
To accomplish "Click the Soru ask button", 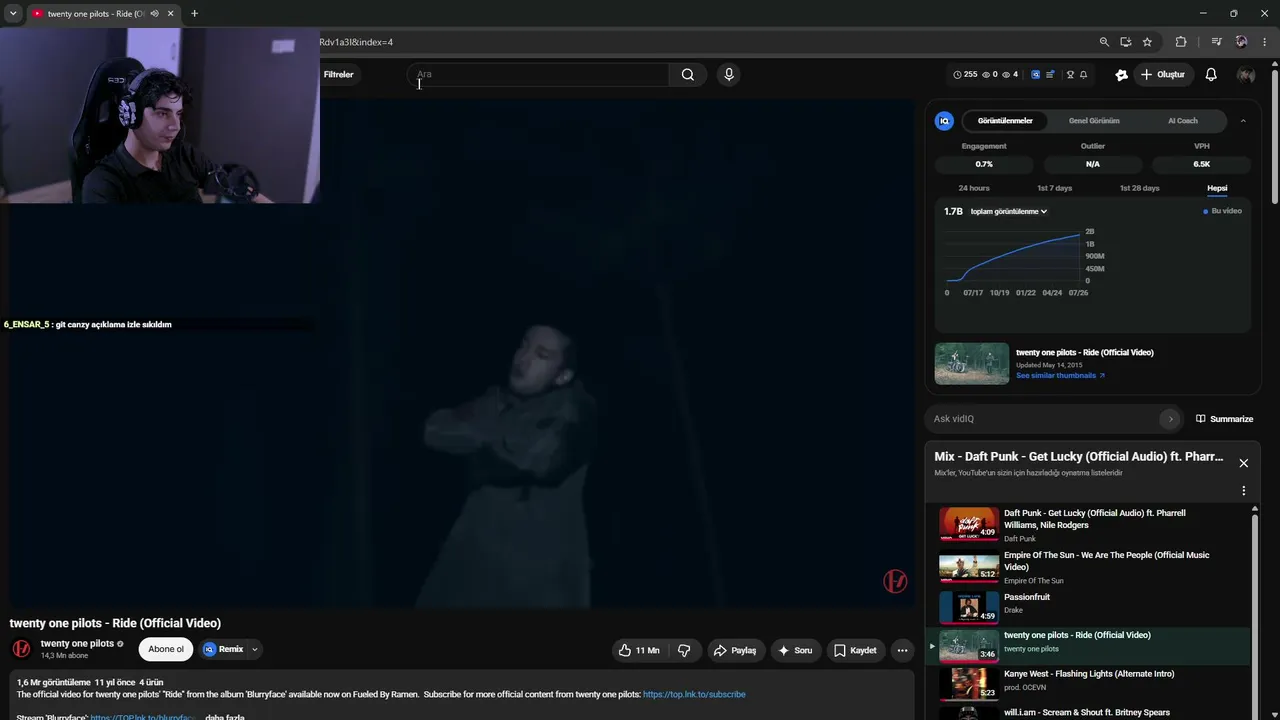I will (x=795, y=650).
